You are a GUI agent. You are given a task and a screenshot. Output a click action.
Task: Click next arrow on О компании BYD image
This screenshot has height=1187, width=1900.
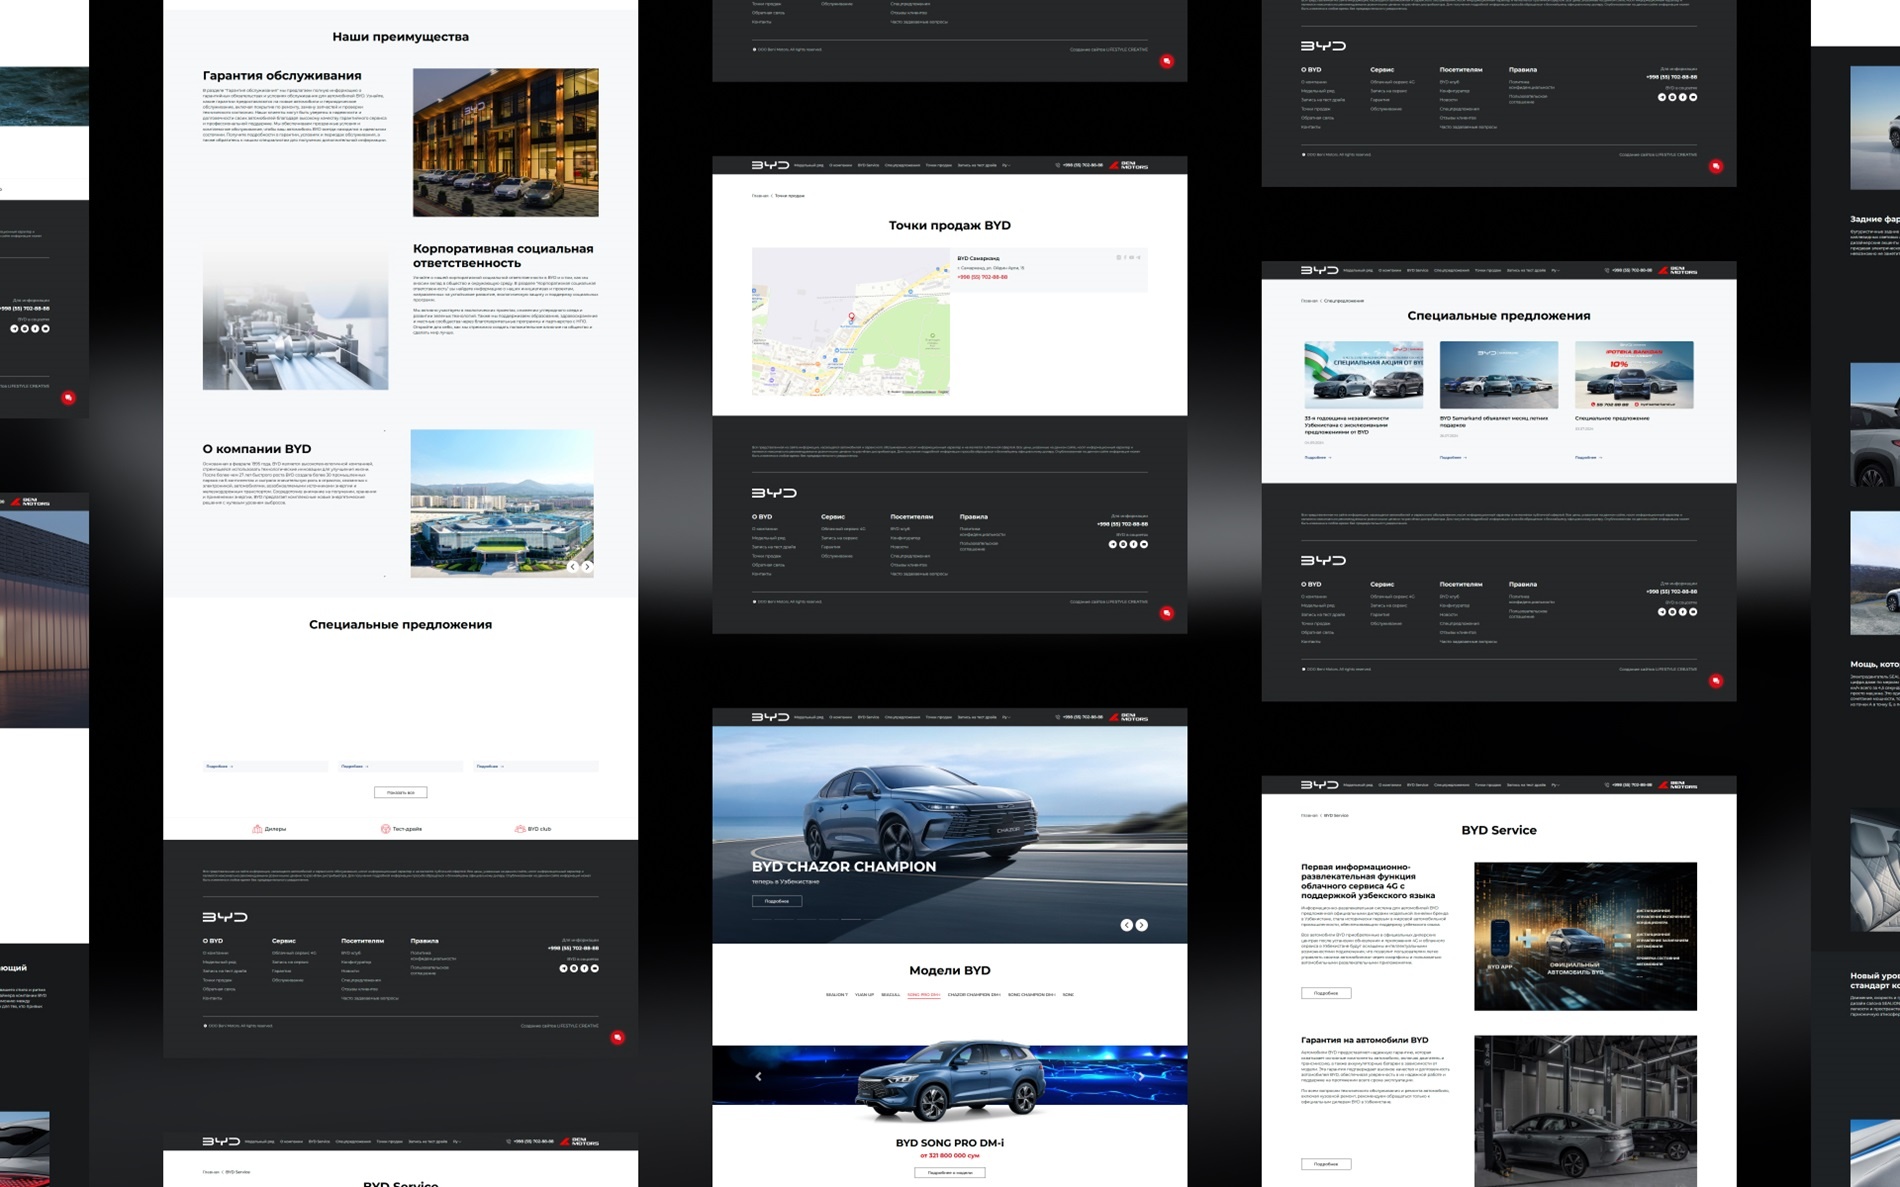point(587,566)
